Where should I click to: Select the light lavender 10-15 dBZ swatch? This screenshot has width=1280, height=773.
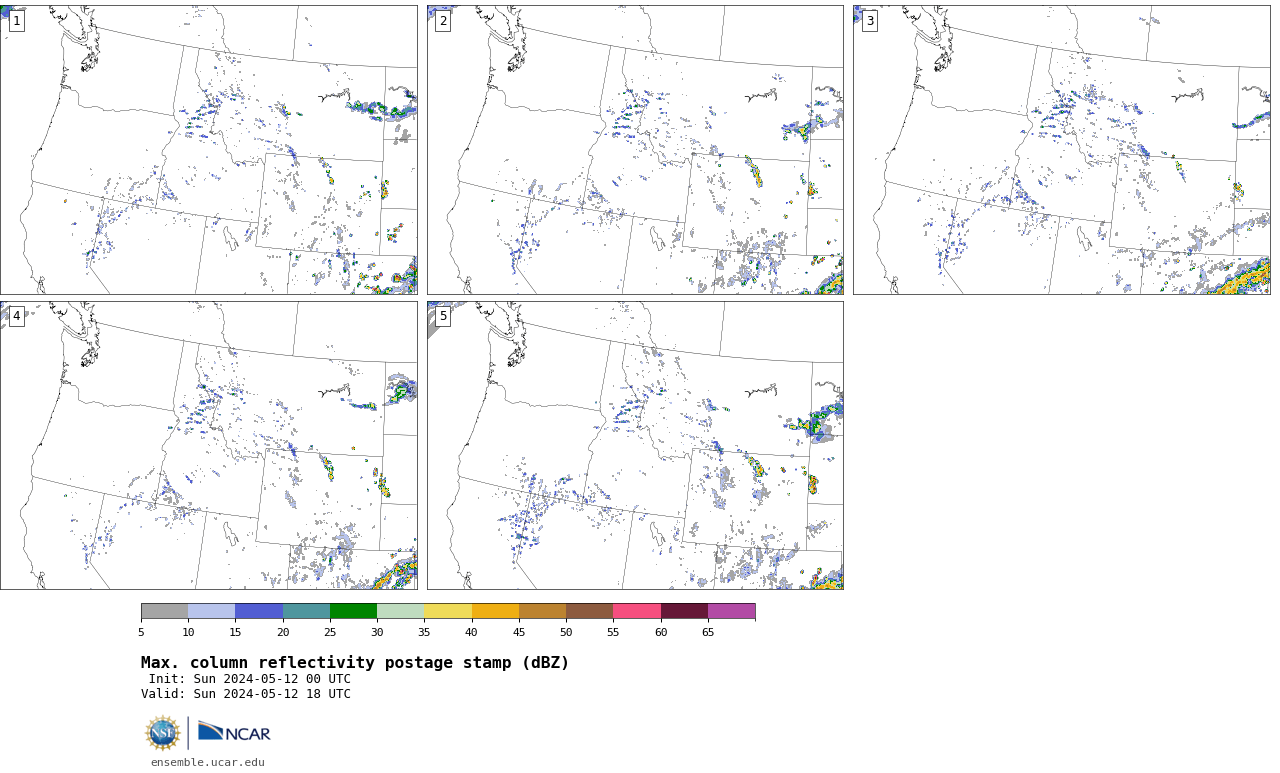coord(212,611)
